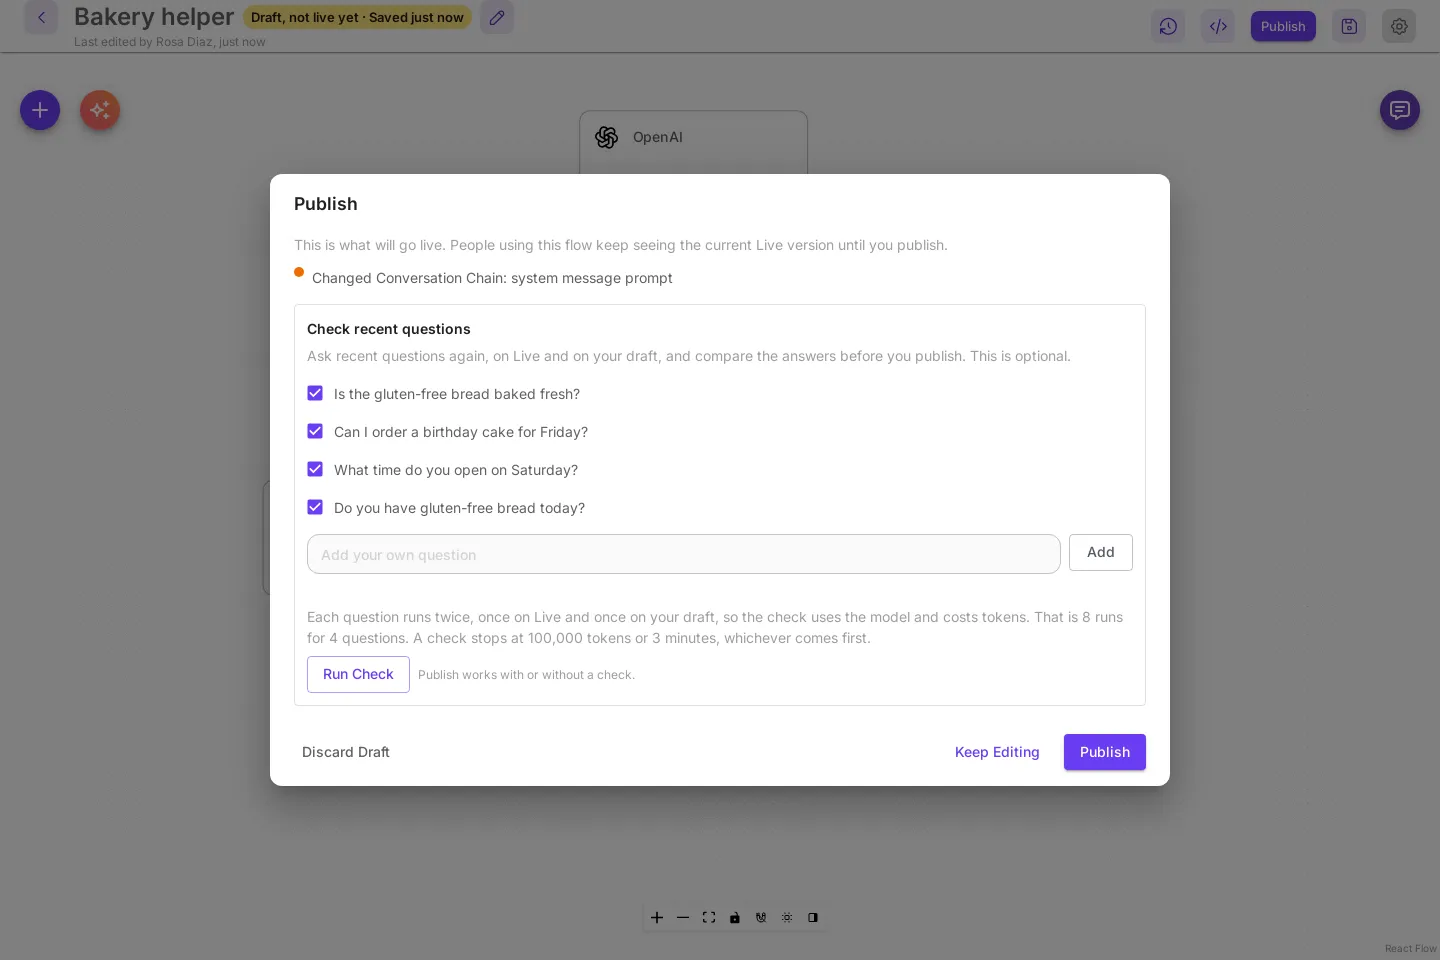
Task: Uncheck 'What time do you open on Saturday?'
Action: pyautogui.click(x=315, y=469)
